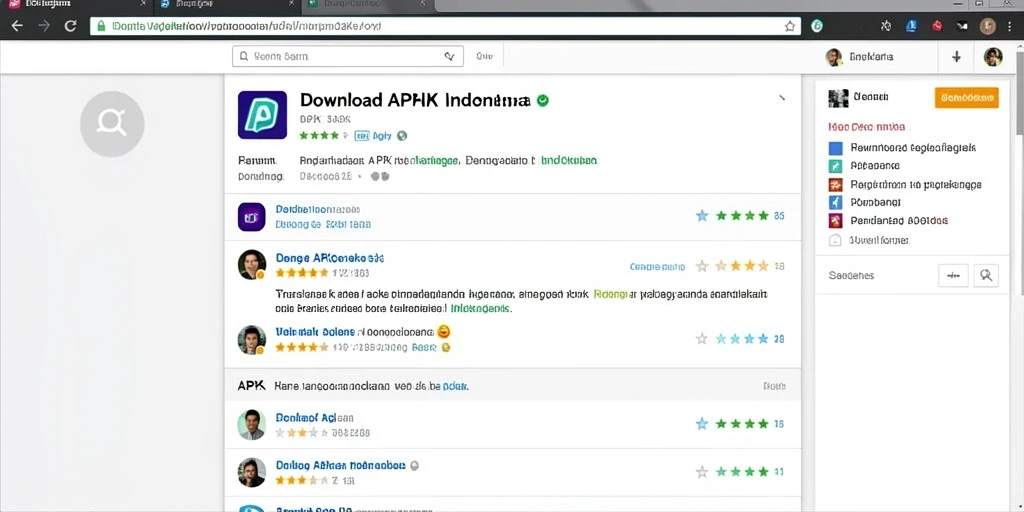Click the large gray search circle icon
Image resolution: width=1024 pixels, height=512 pixels.
tap(112, 123)
